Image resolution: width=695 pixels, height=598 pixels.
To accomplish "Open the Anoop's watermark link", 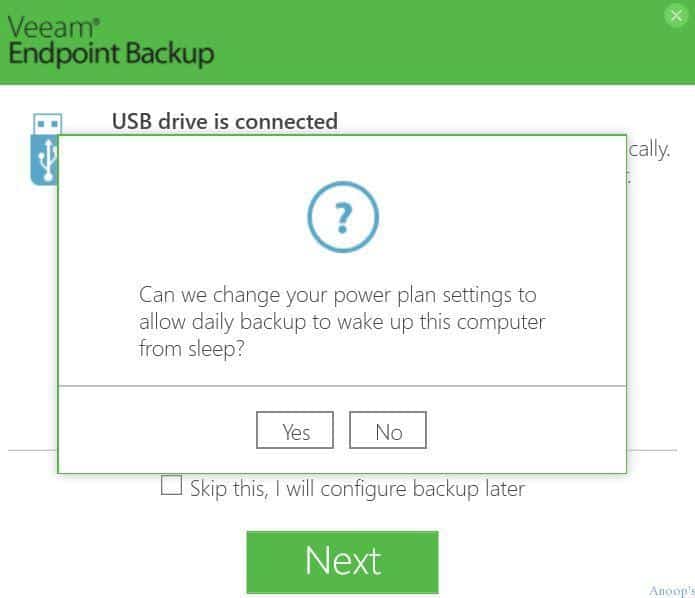I will [672, 590].
